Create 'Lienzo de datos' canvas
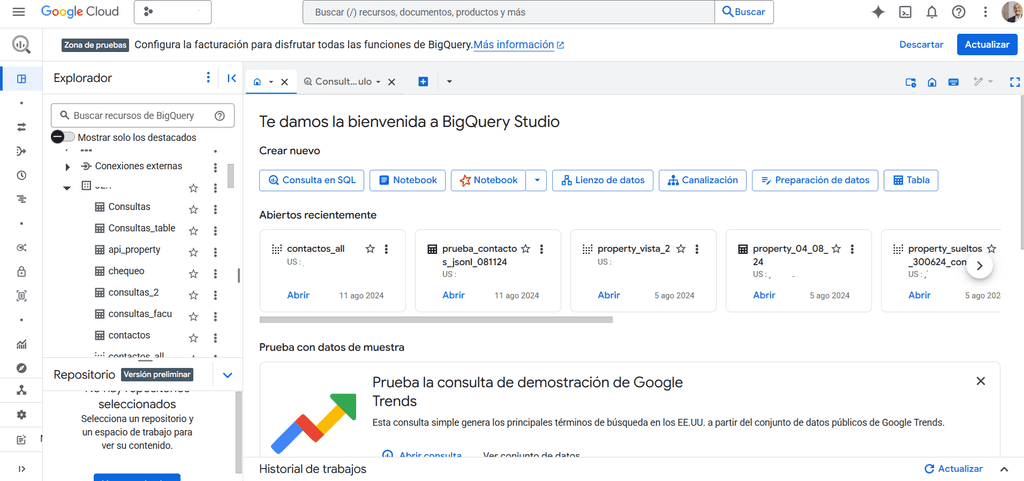This screenshot has width=1024, height=481. pos(603,180)
